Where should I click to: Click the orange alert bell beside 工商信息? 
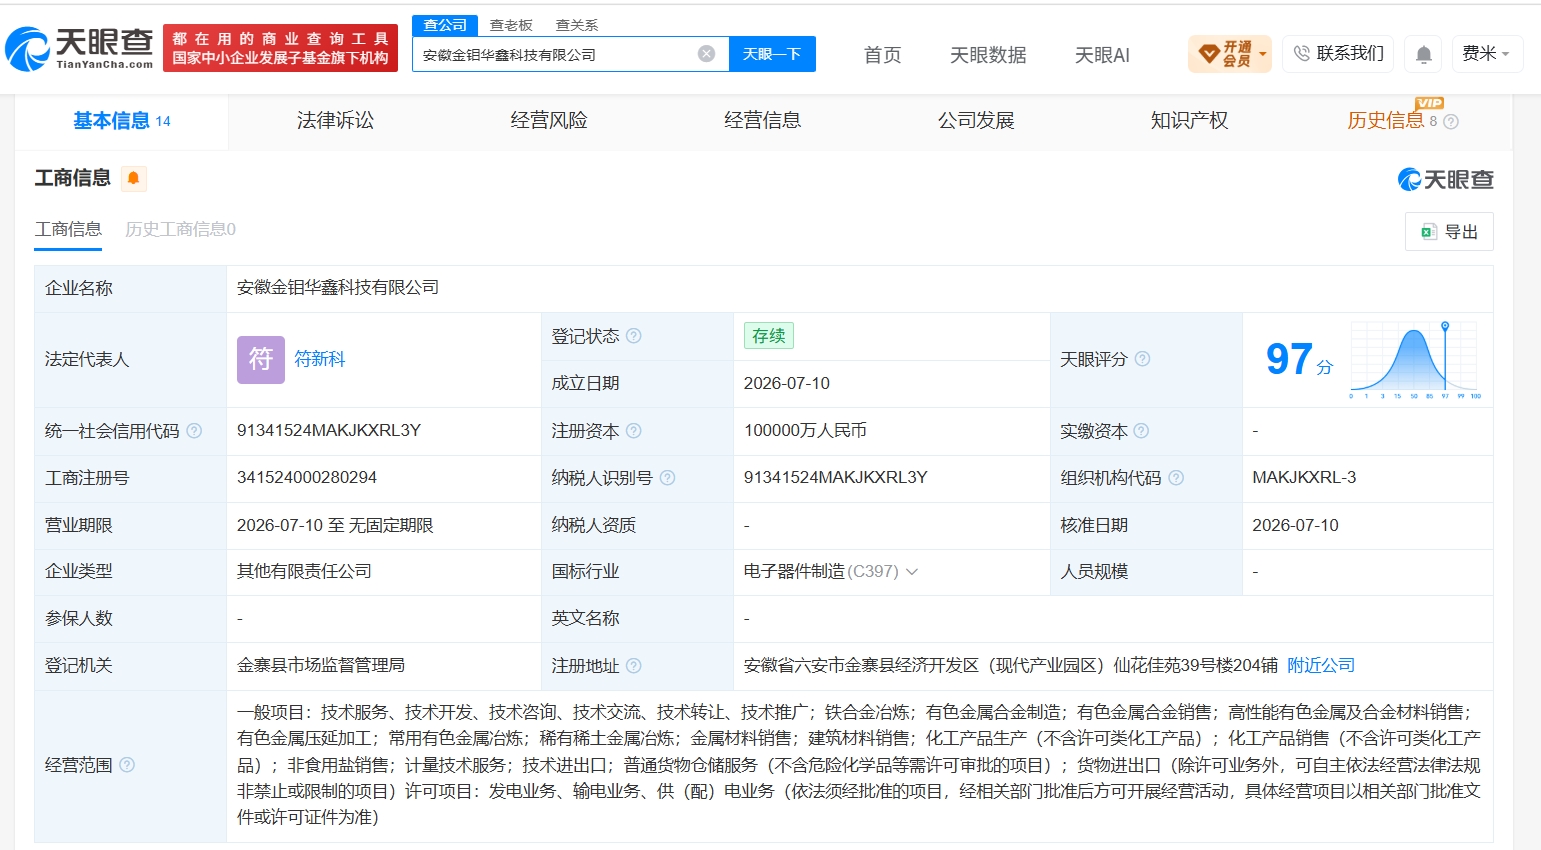click(x=133, y=178)
